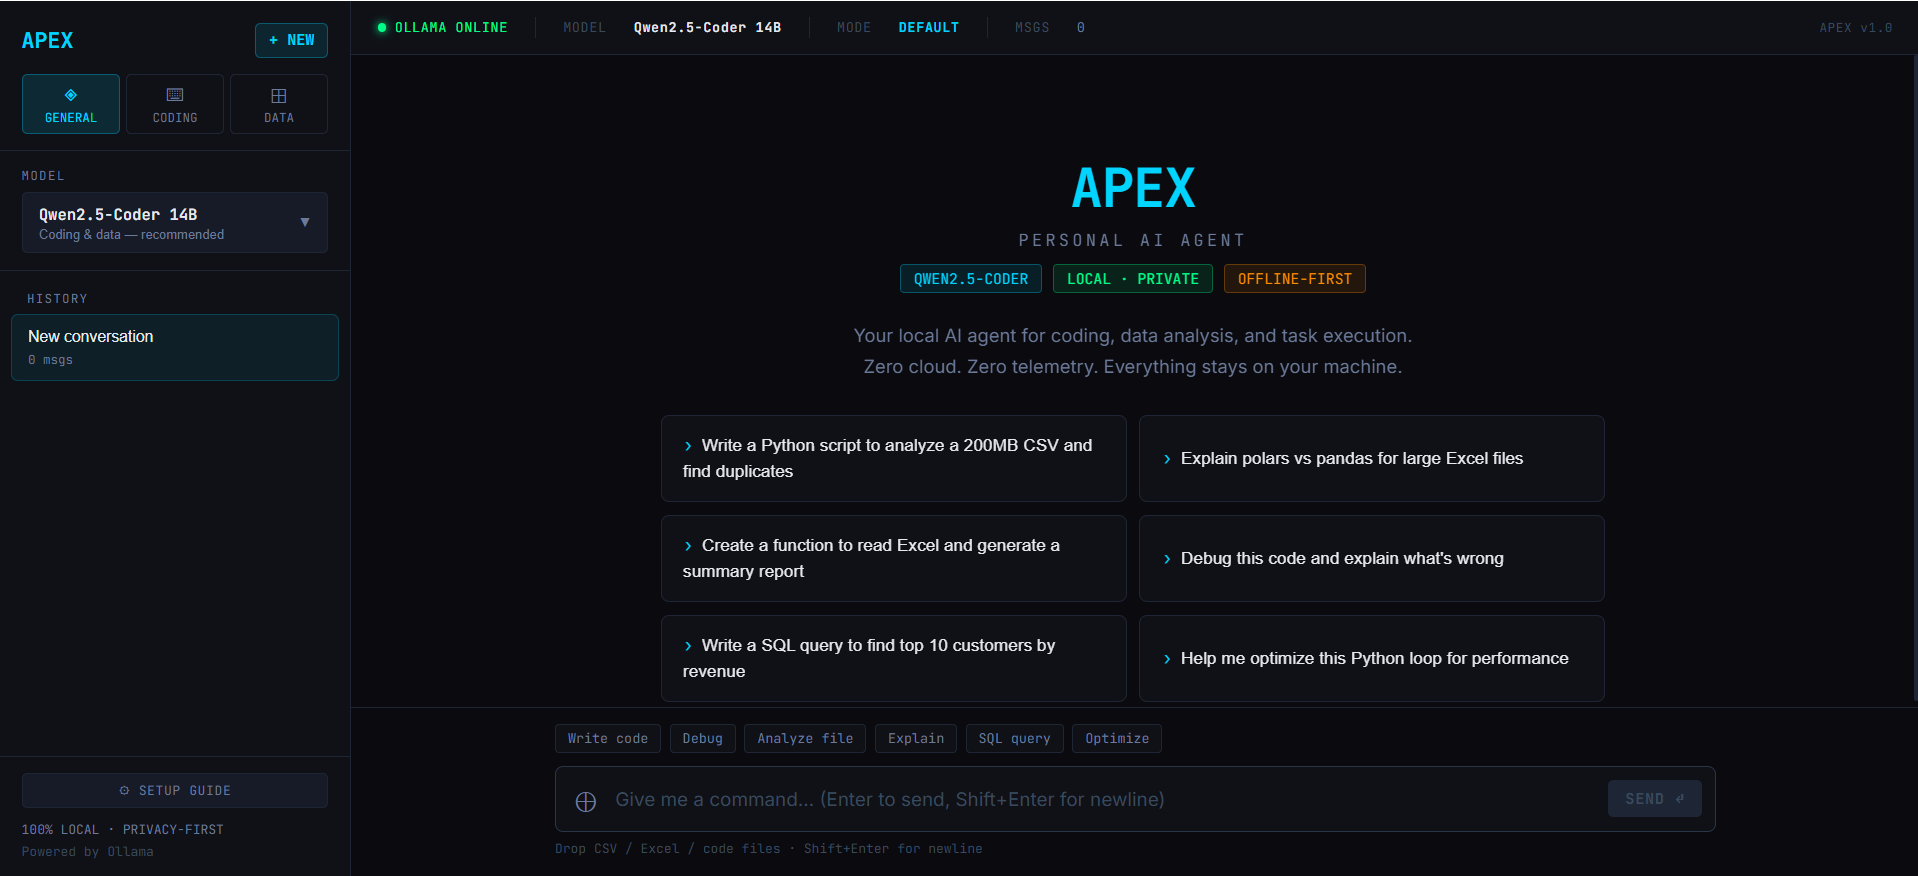Click the gear icon in Setup Guide
The width and height of the screenshot is (1918, 876).
124,790
